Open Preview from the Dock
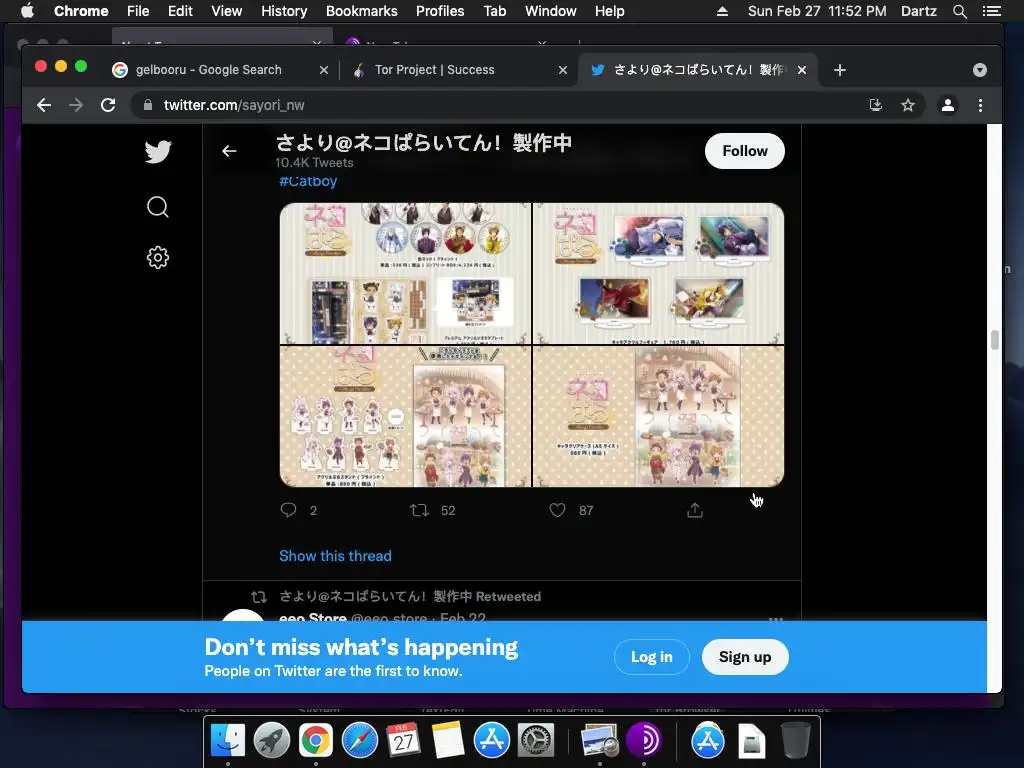Image resolution: width=1024 pixels, height=768 pixels. coord(599,741)
